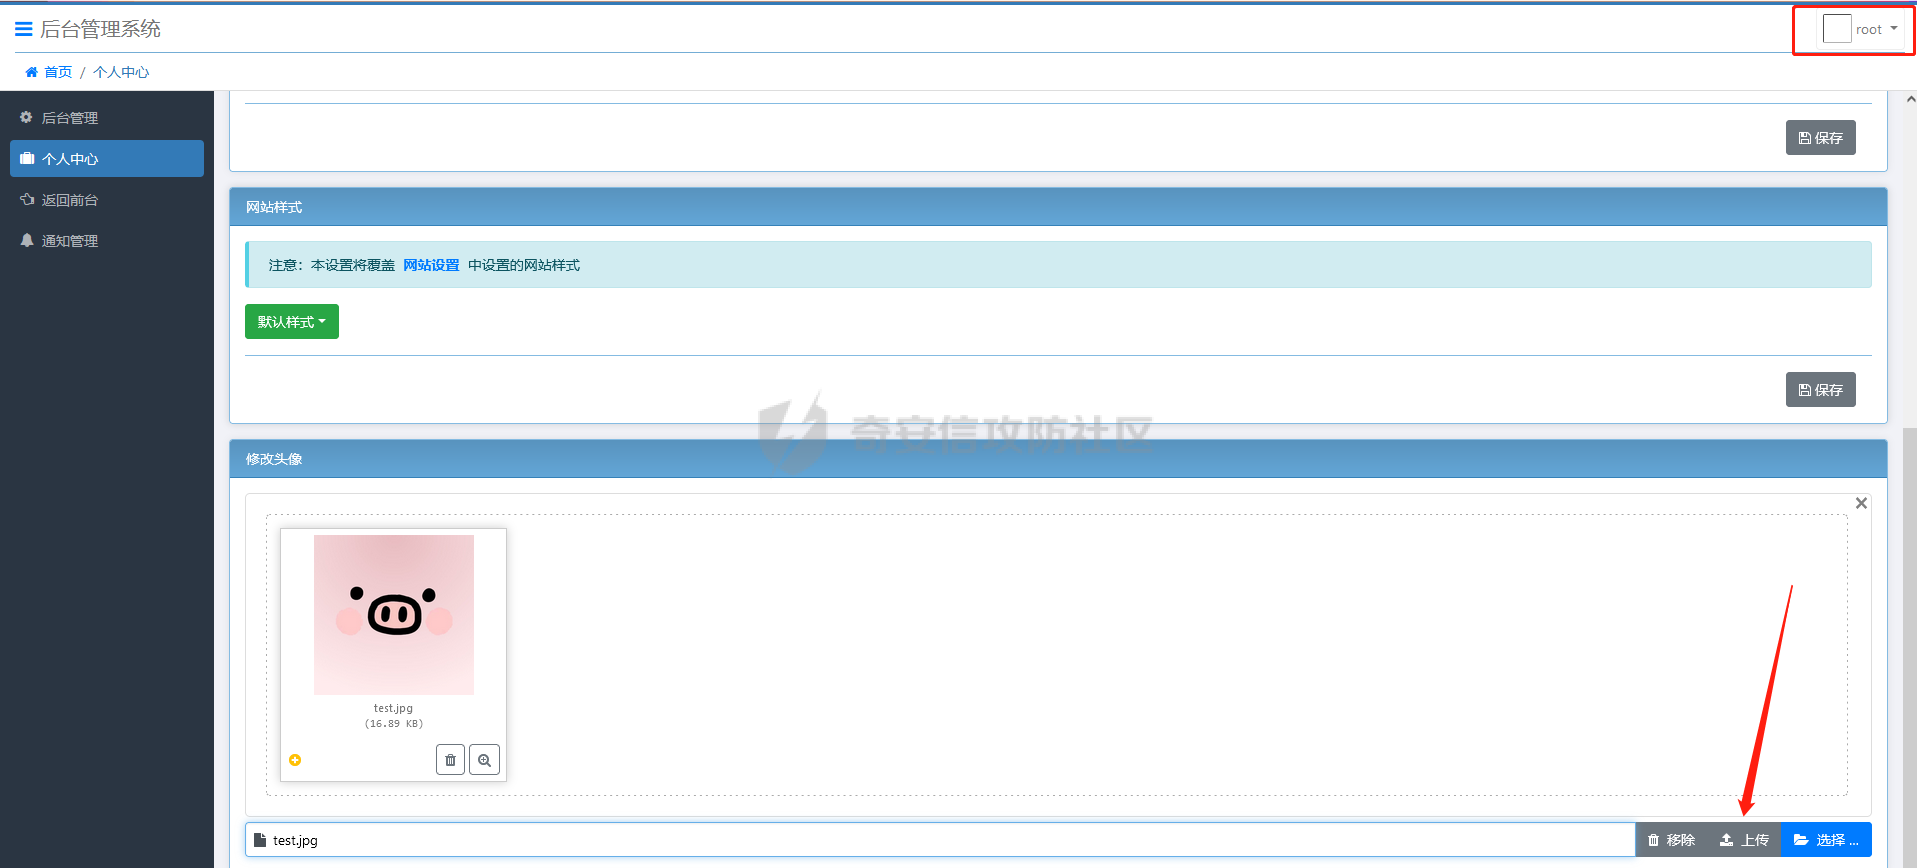Close the file preview with X icon
The image size is (1917, 868).
pyautogui.click(x=1861, y=503)
